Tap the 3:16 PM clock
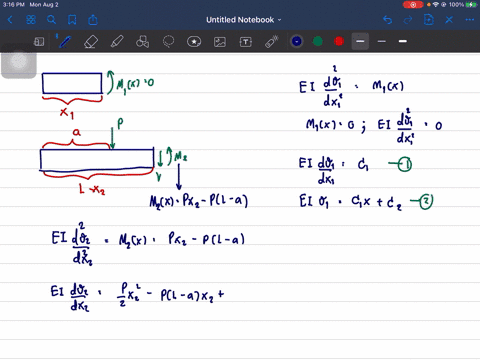Viewport: 480px width, 360px height. (x=13, y=5)
